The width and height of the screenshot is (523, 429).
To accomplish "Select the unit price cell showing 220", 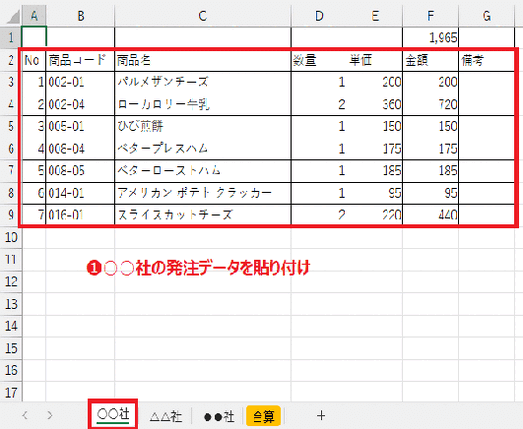I will 375,214.
